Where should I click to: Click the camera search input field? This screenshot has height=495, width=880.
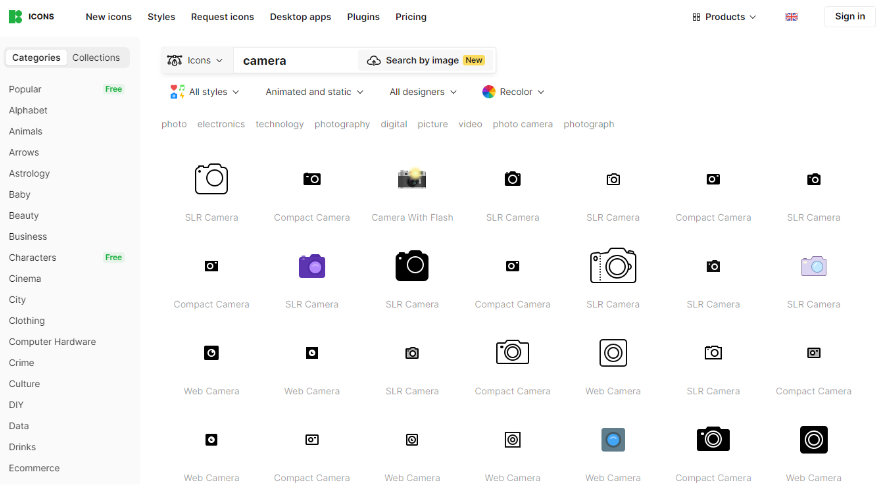click(295, 61)
